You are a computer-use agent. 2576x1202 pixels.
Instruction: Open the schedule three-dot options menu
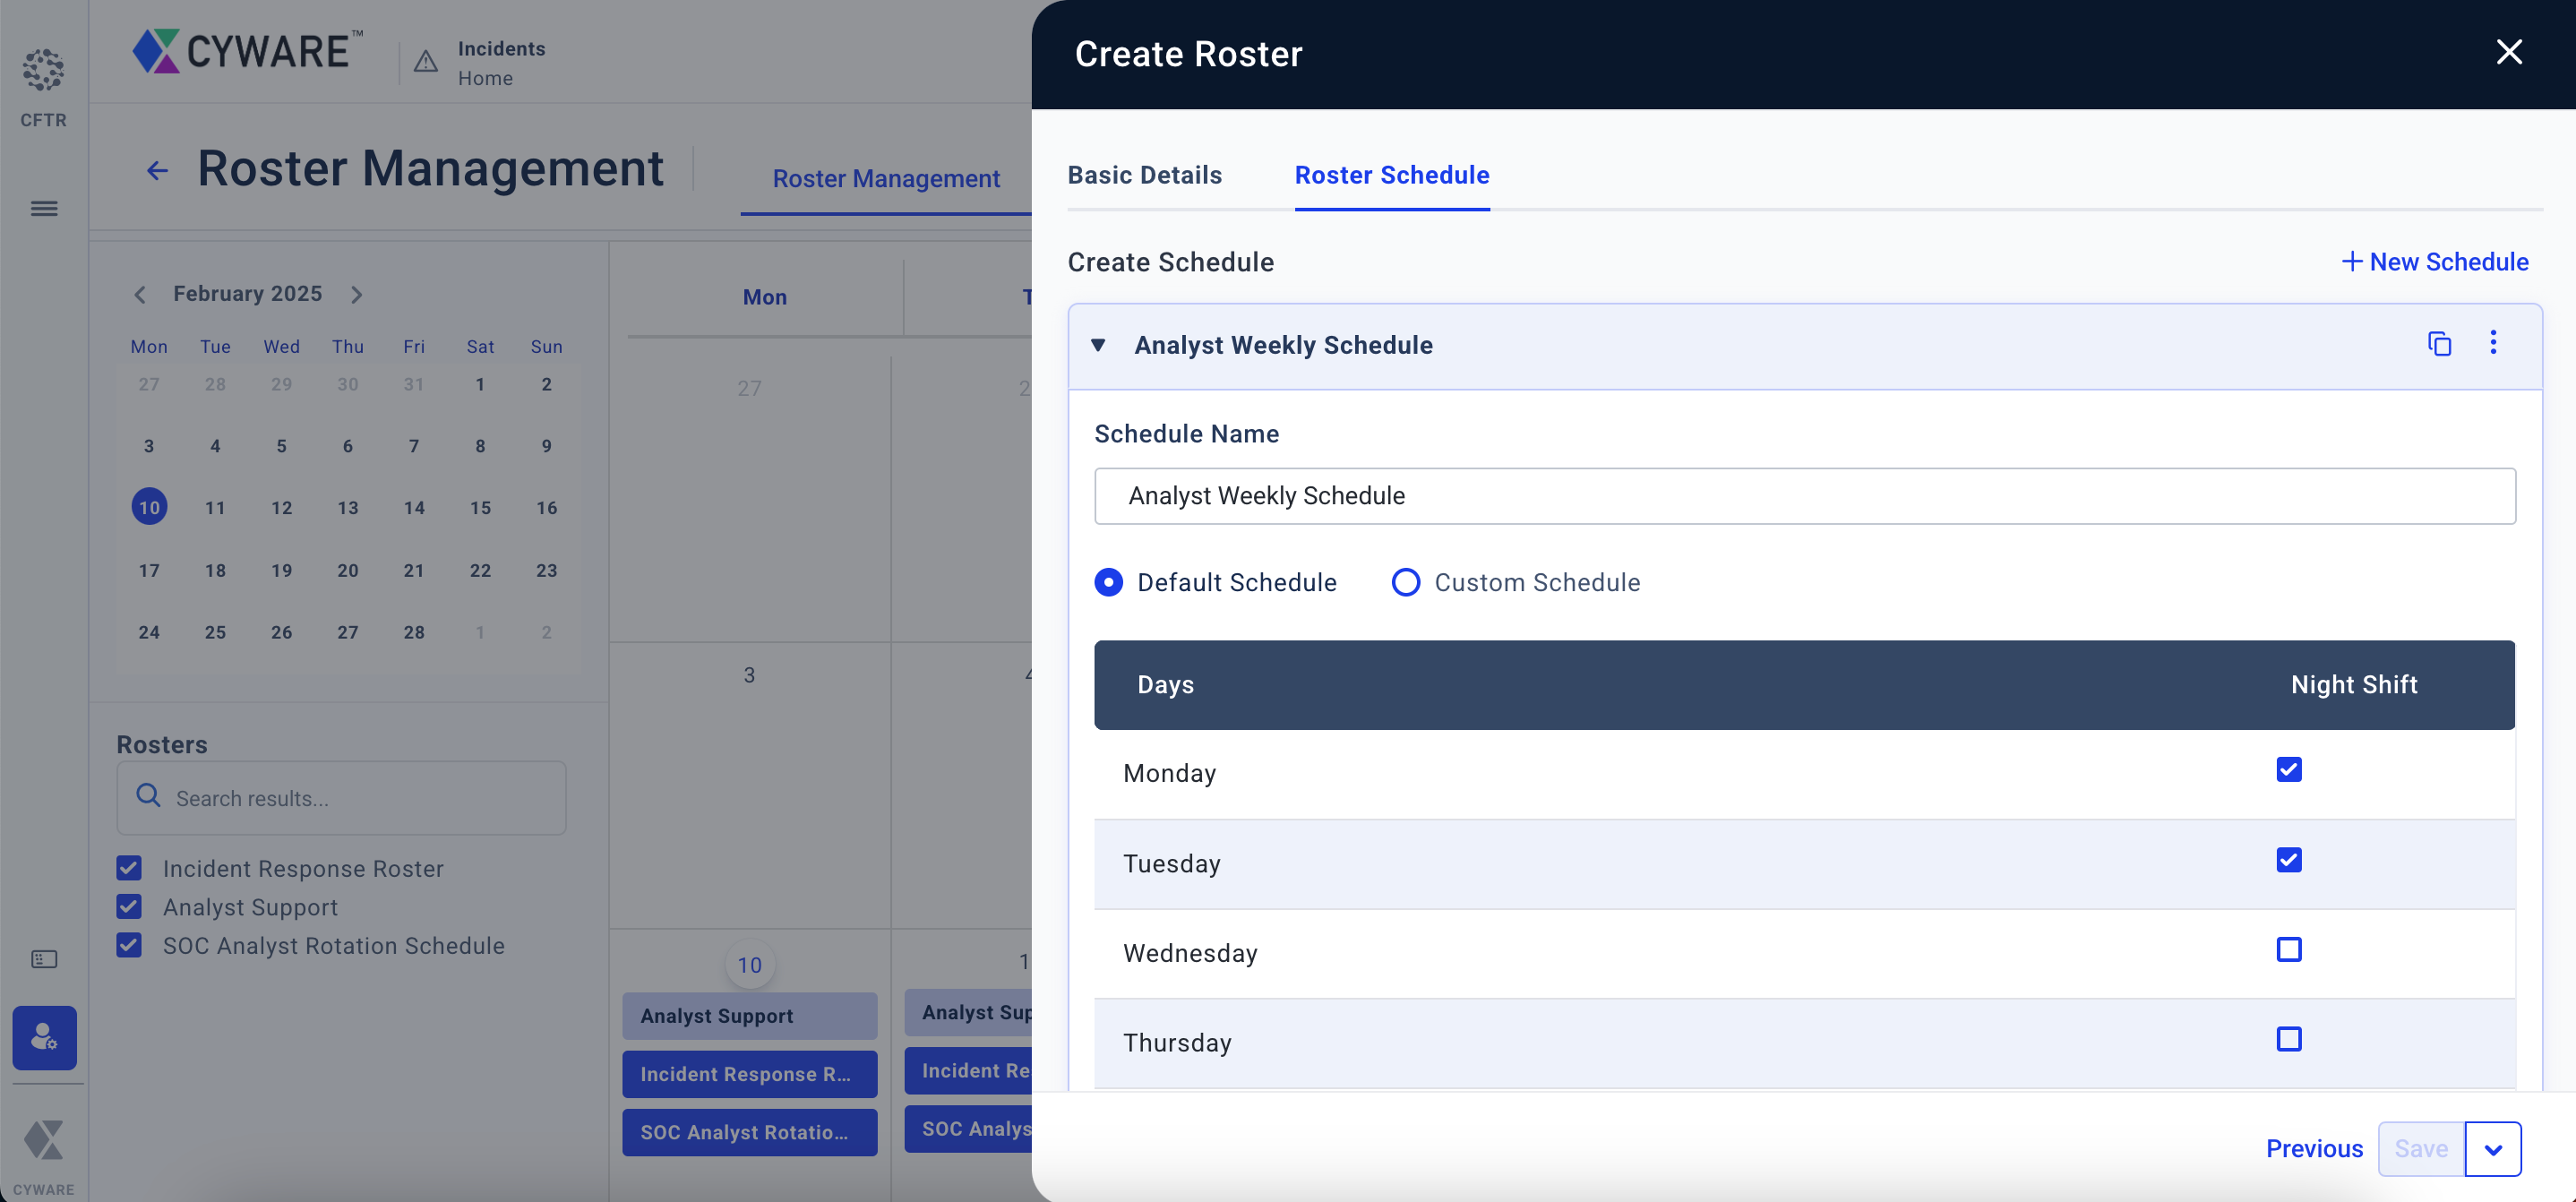click(x=2493, y=343)
